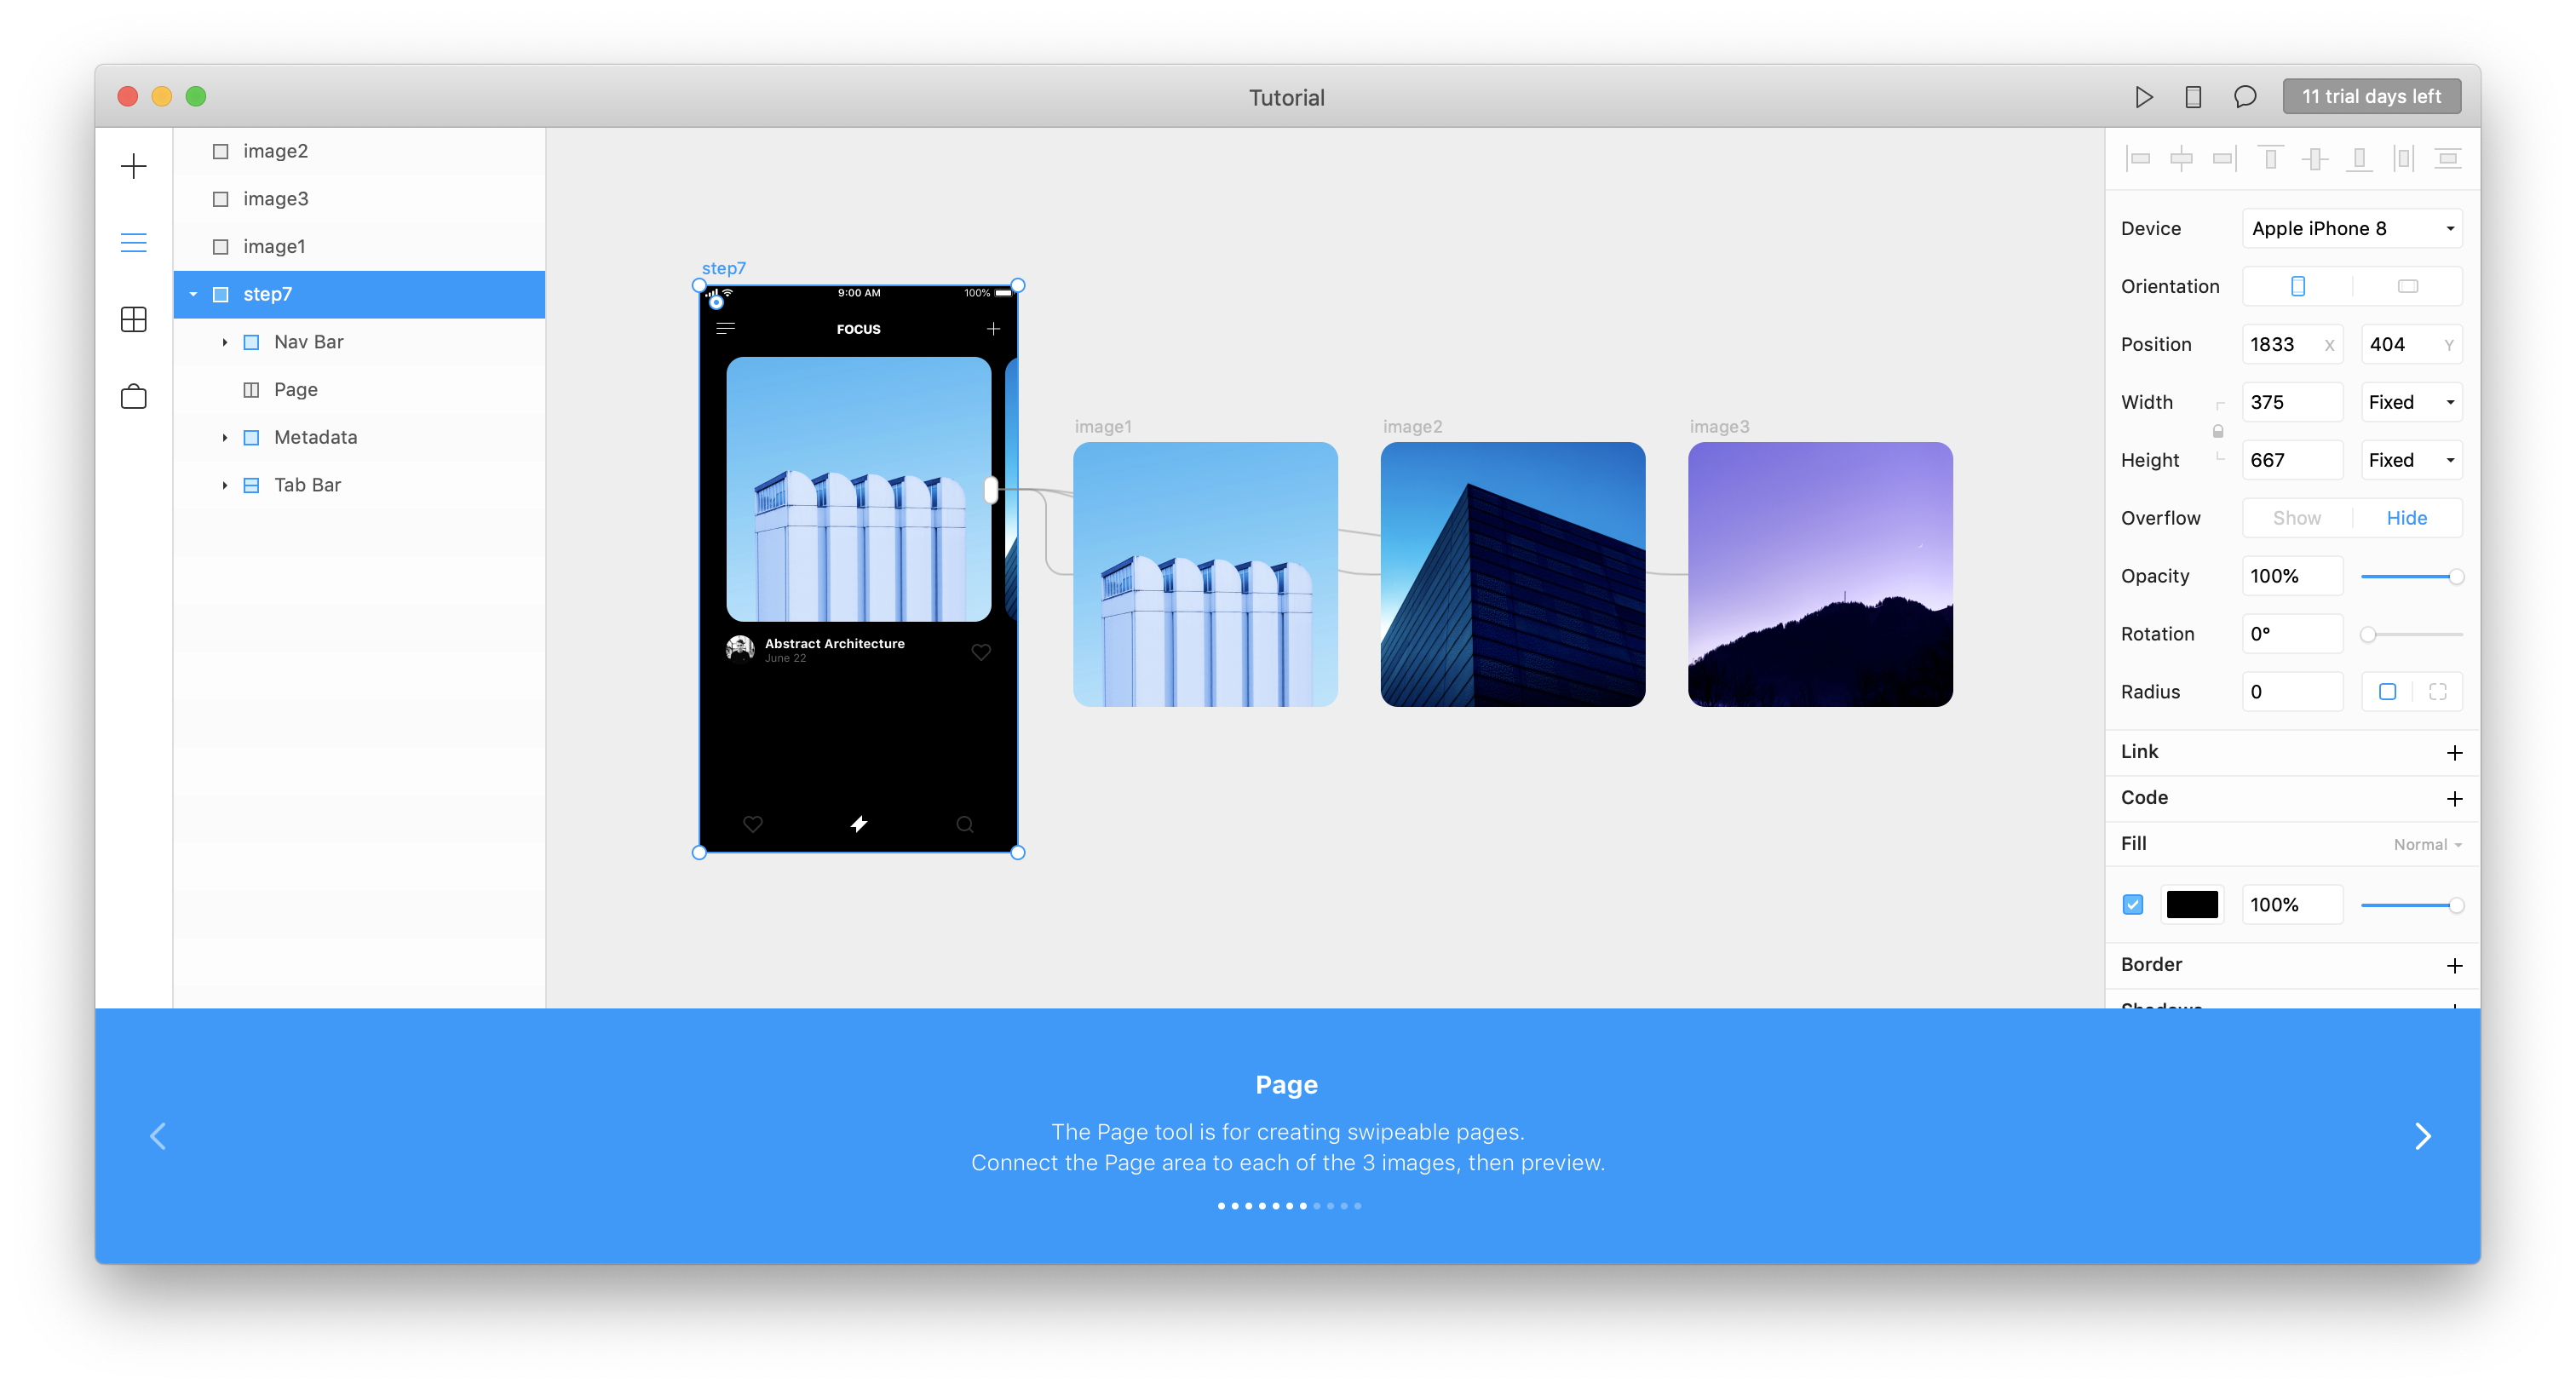Click the align left edges icon
This screenshot has width=2576, height=1390.
point(2138,158)
